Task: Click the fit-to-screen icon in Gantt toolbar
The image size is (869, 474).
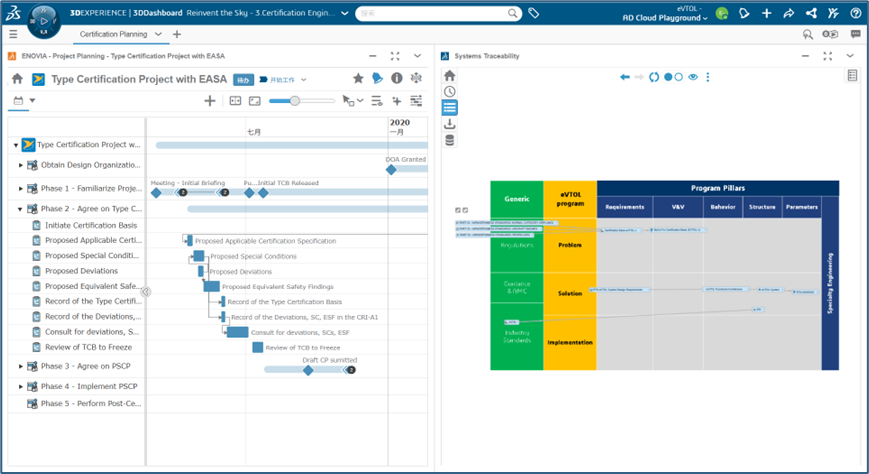Action: [254, 101]
